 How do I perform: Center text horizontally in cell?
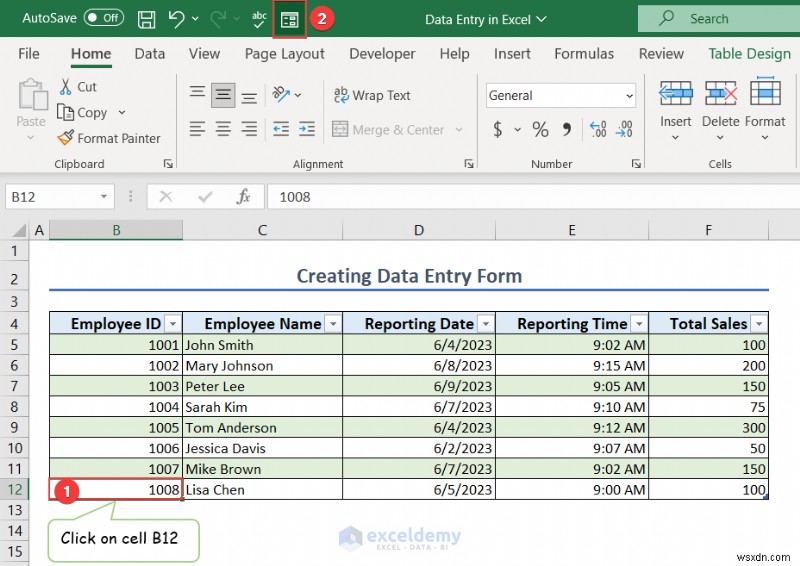[x=223, y=129]
